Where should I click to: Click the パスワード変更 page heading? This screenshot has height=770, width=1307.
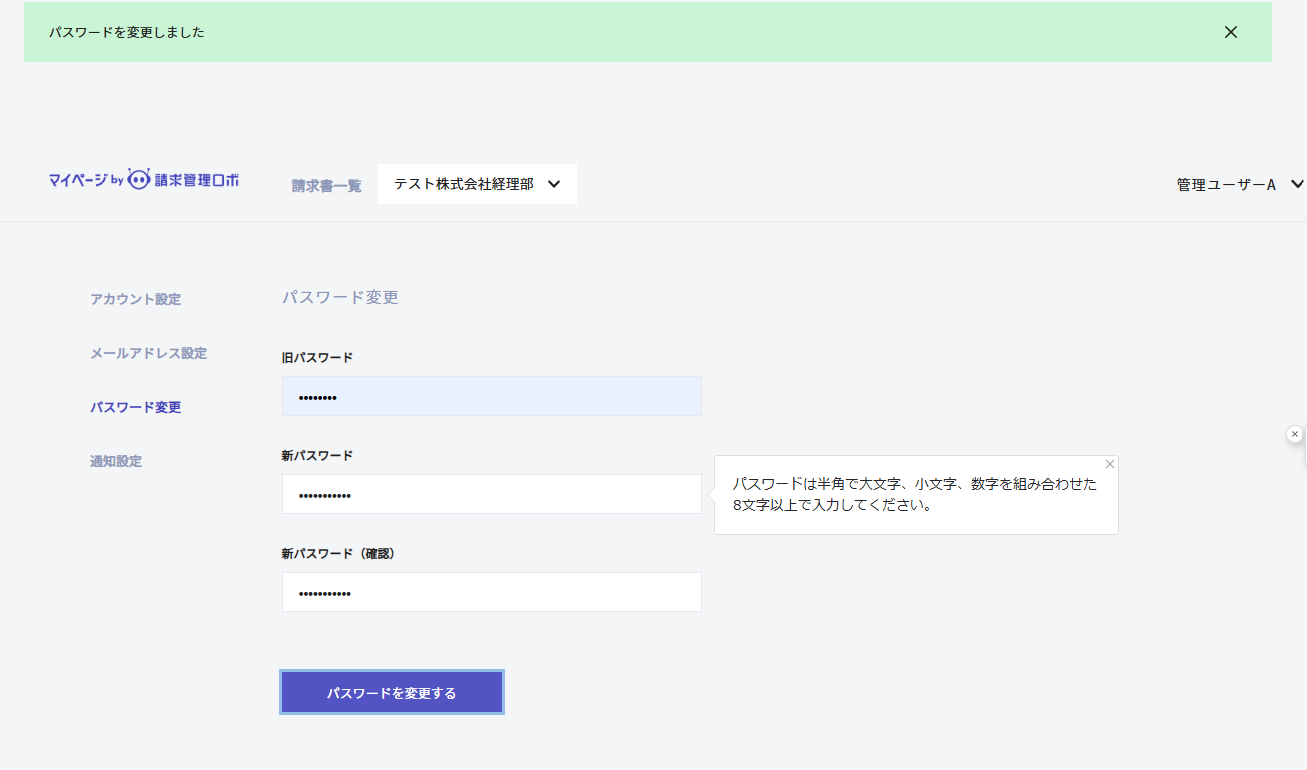pyautogui.click(x=340, y=297)
